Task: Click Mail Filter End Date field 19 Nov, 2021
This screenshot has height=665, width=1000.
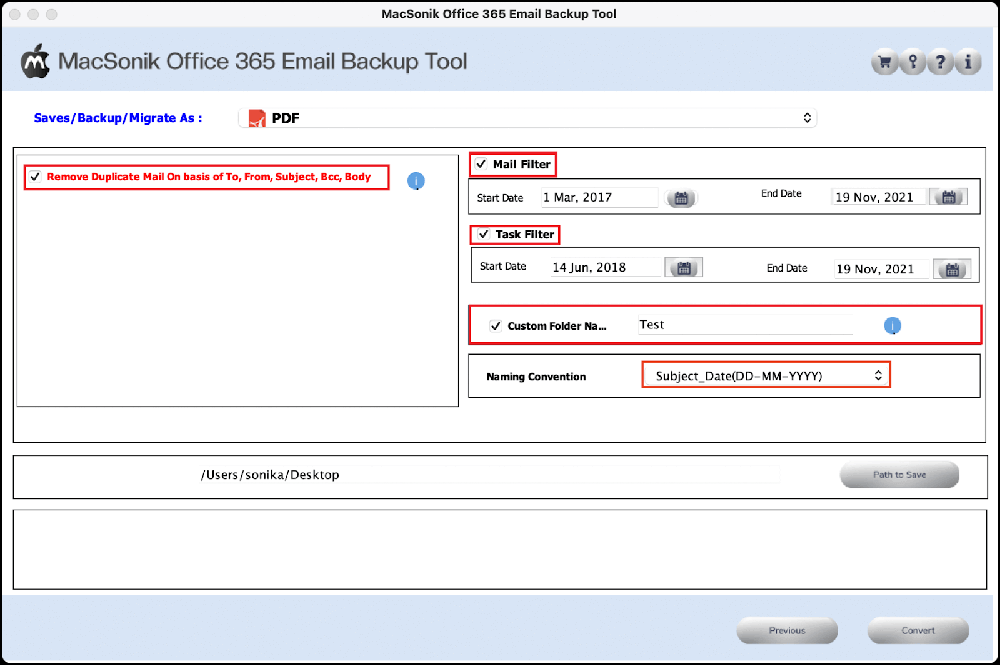Action: [880, 198]
